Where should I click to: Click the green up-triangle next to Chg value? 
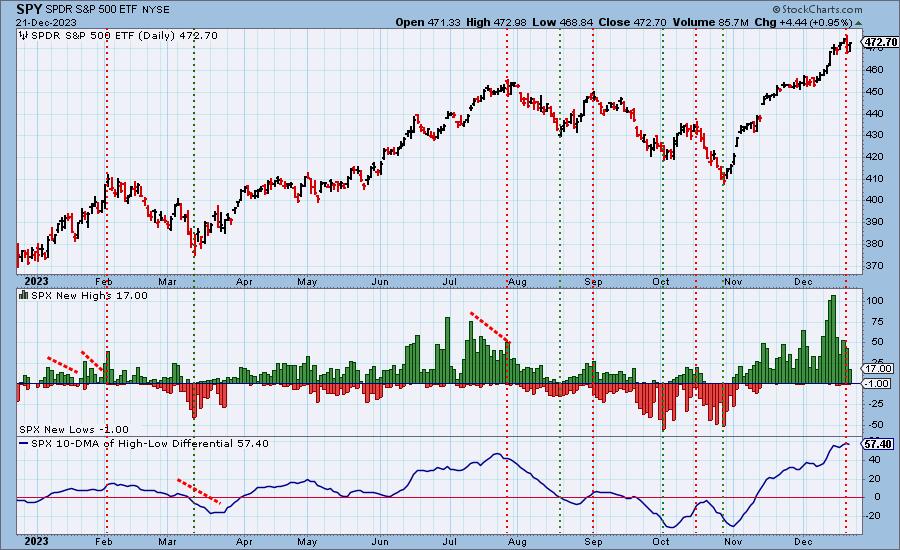click(858, 23)
